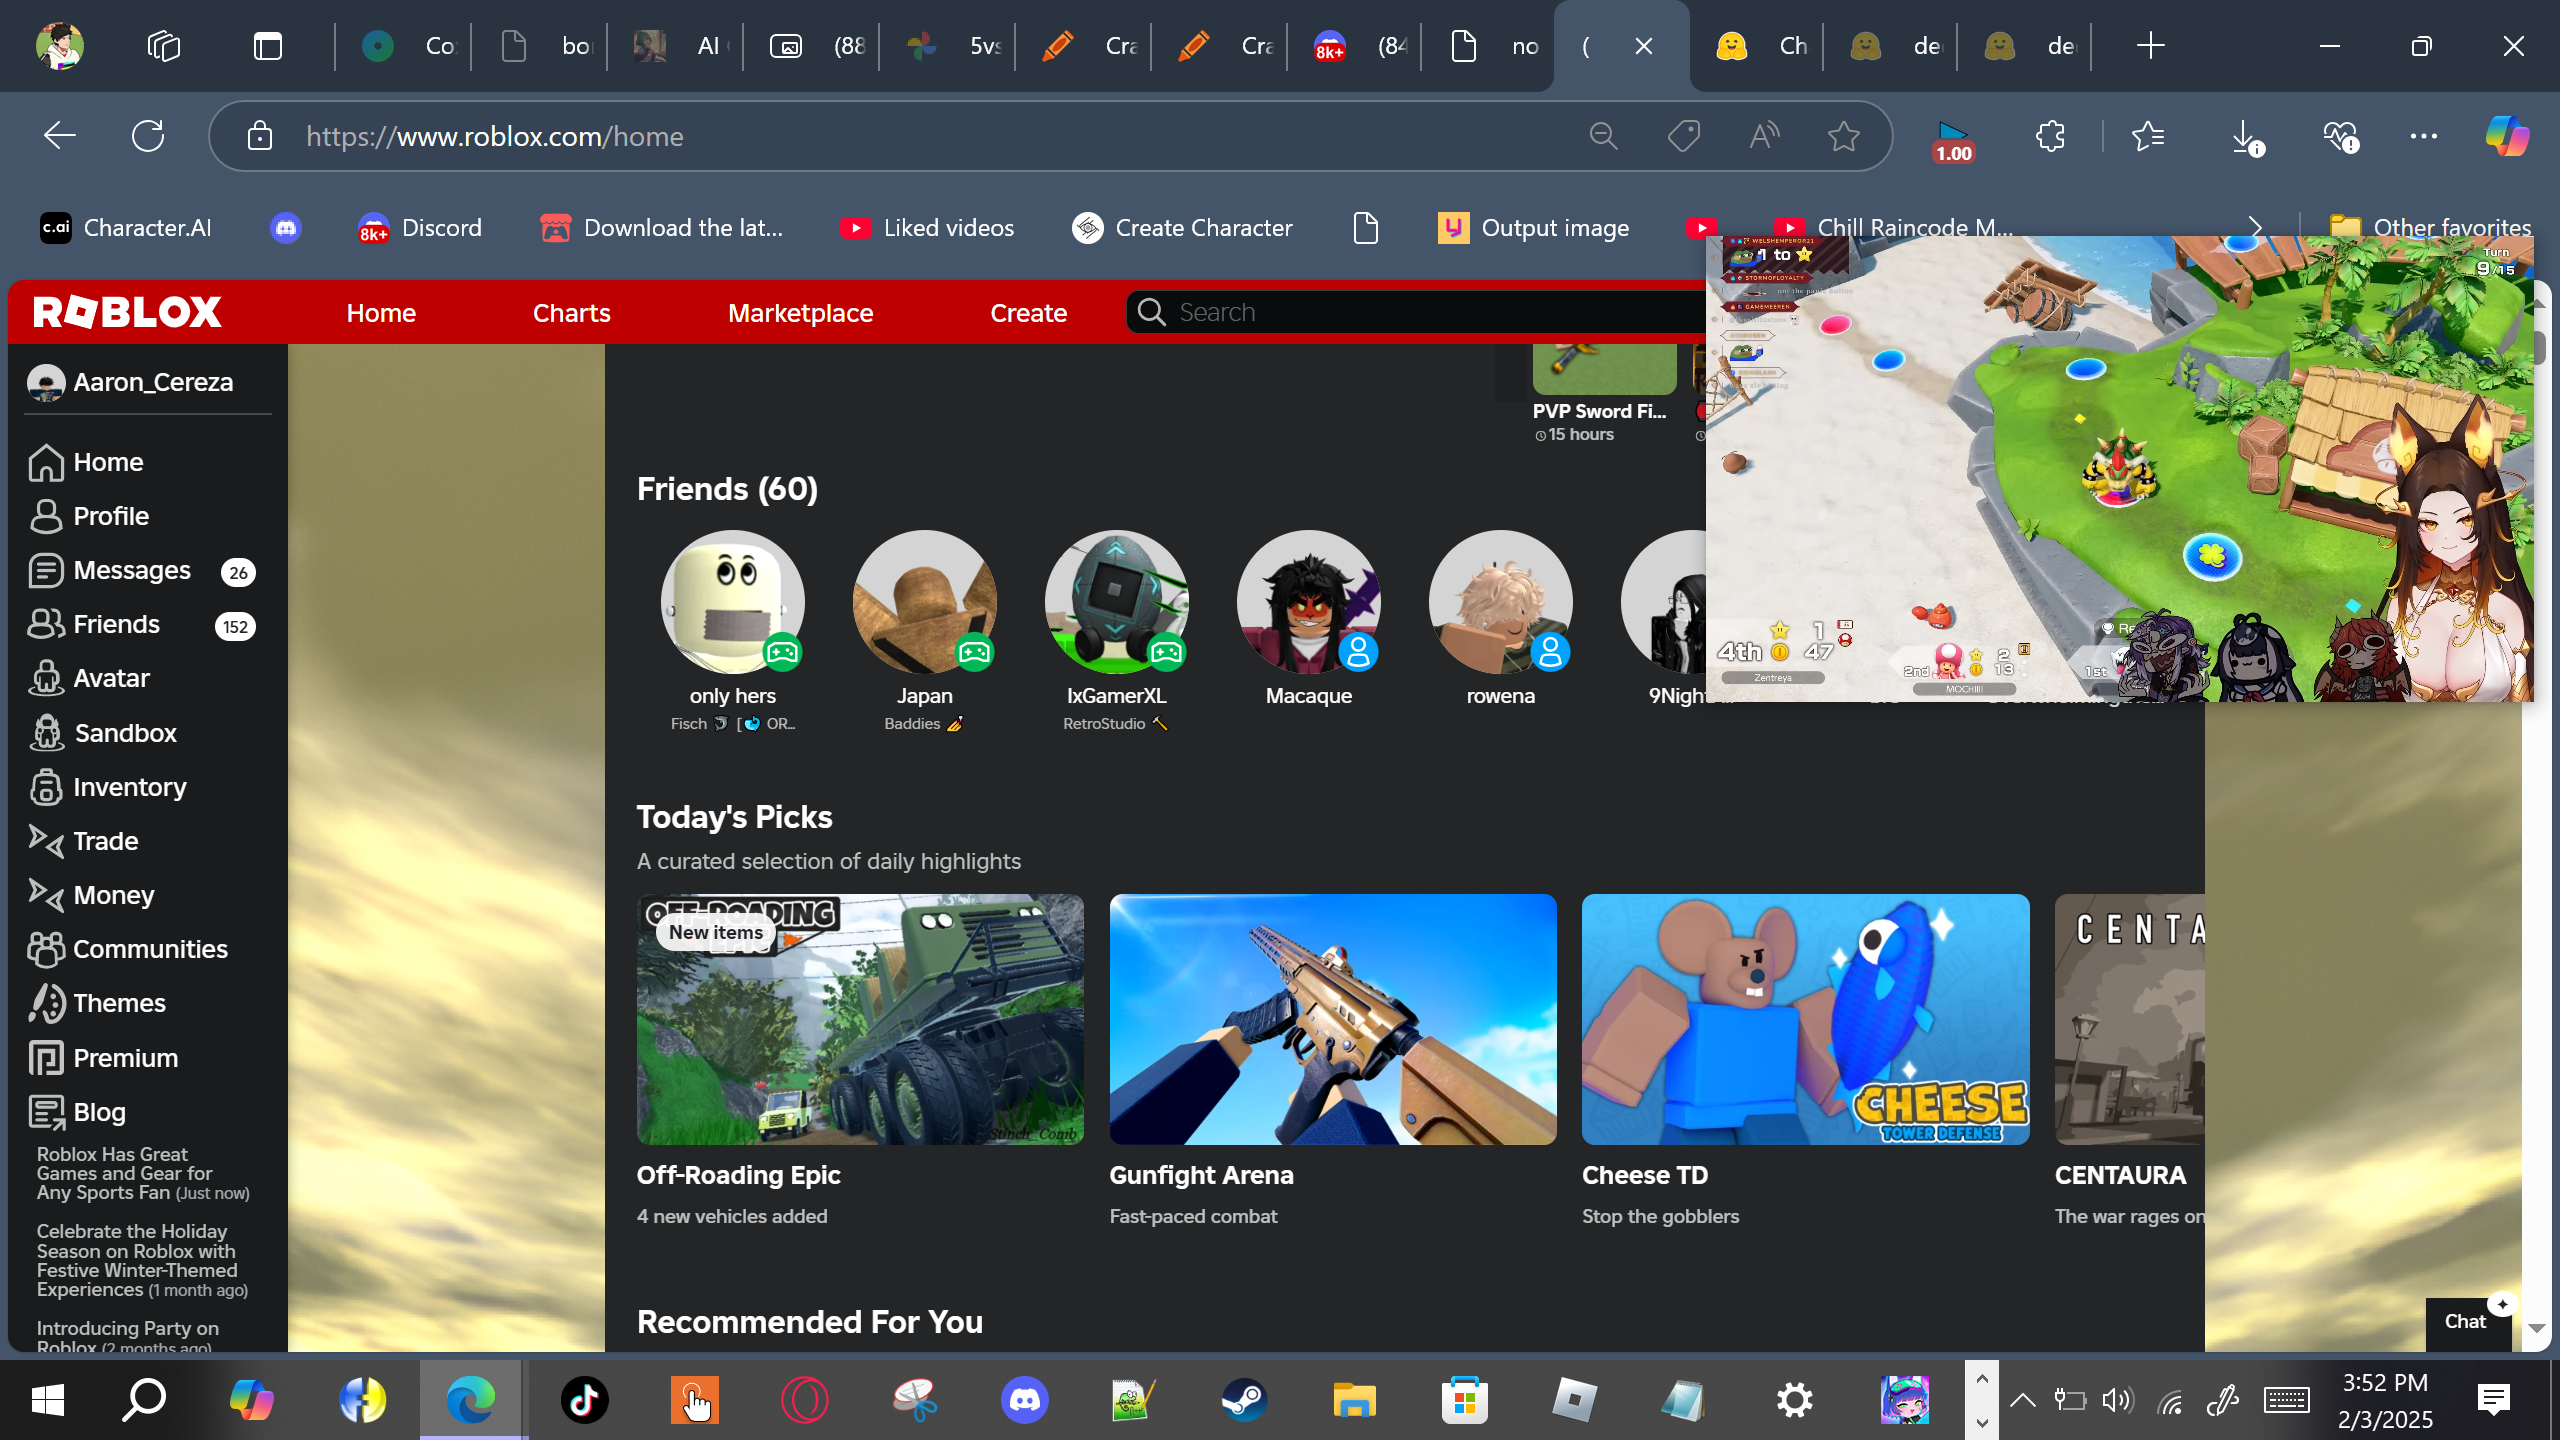The image size is (2560, 1440).
Task: Open Discord from the taskbar
Action: point(1025,1400)
